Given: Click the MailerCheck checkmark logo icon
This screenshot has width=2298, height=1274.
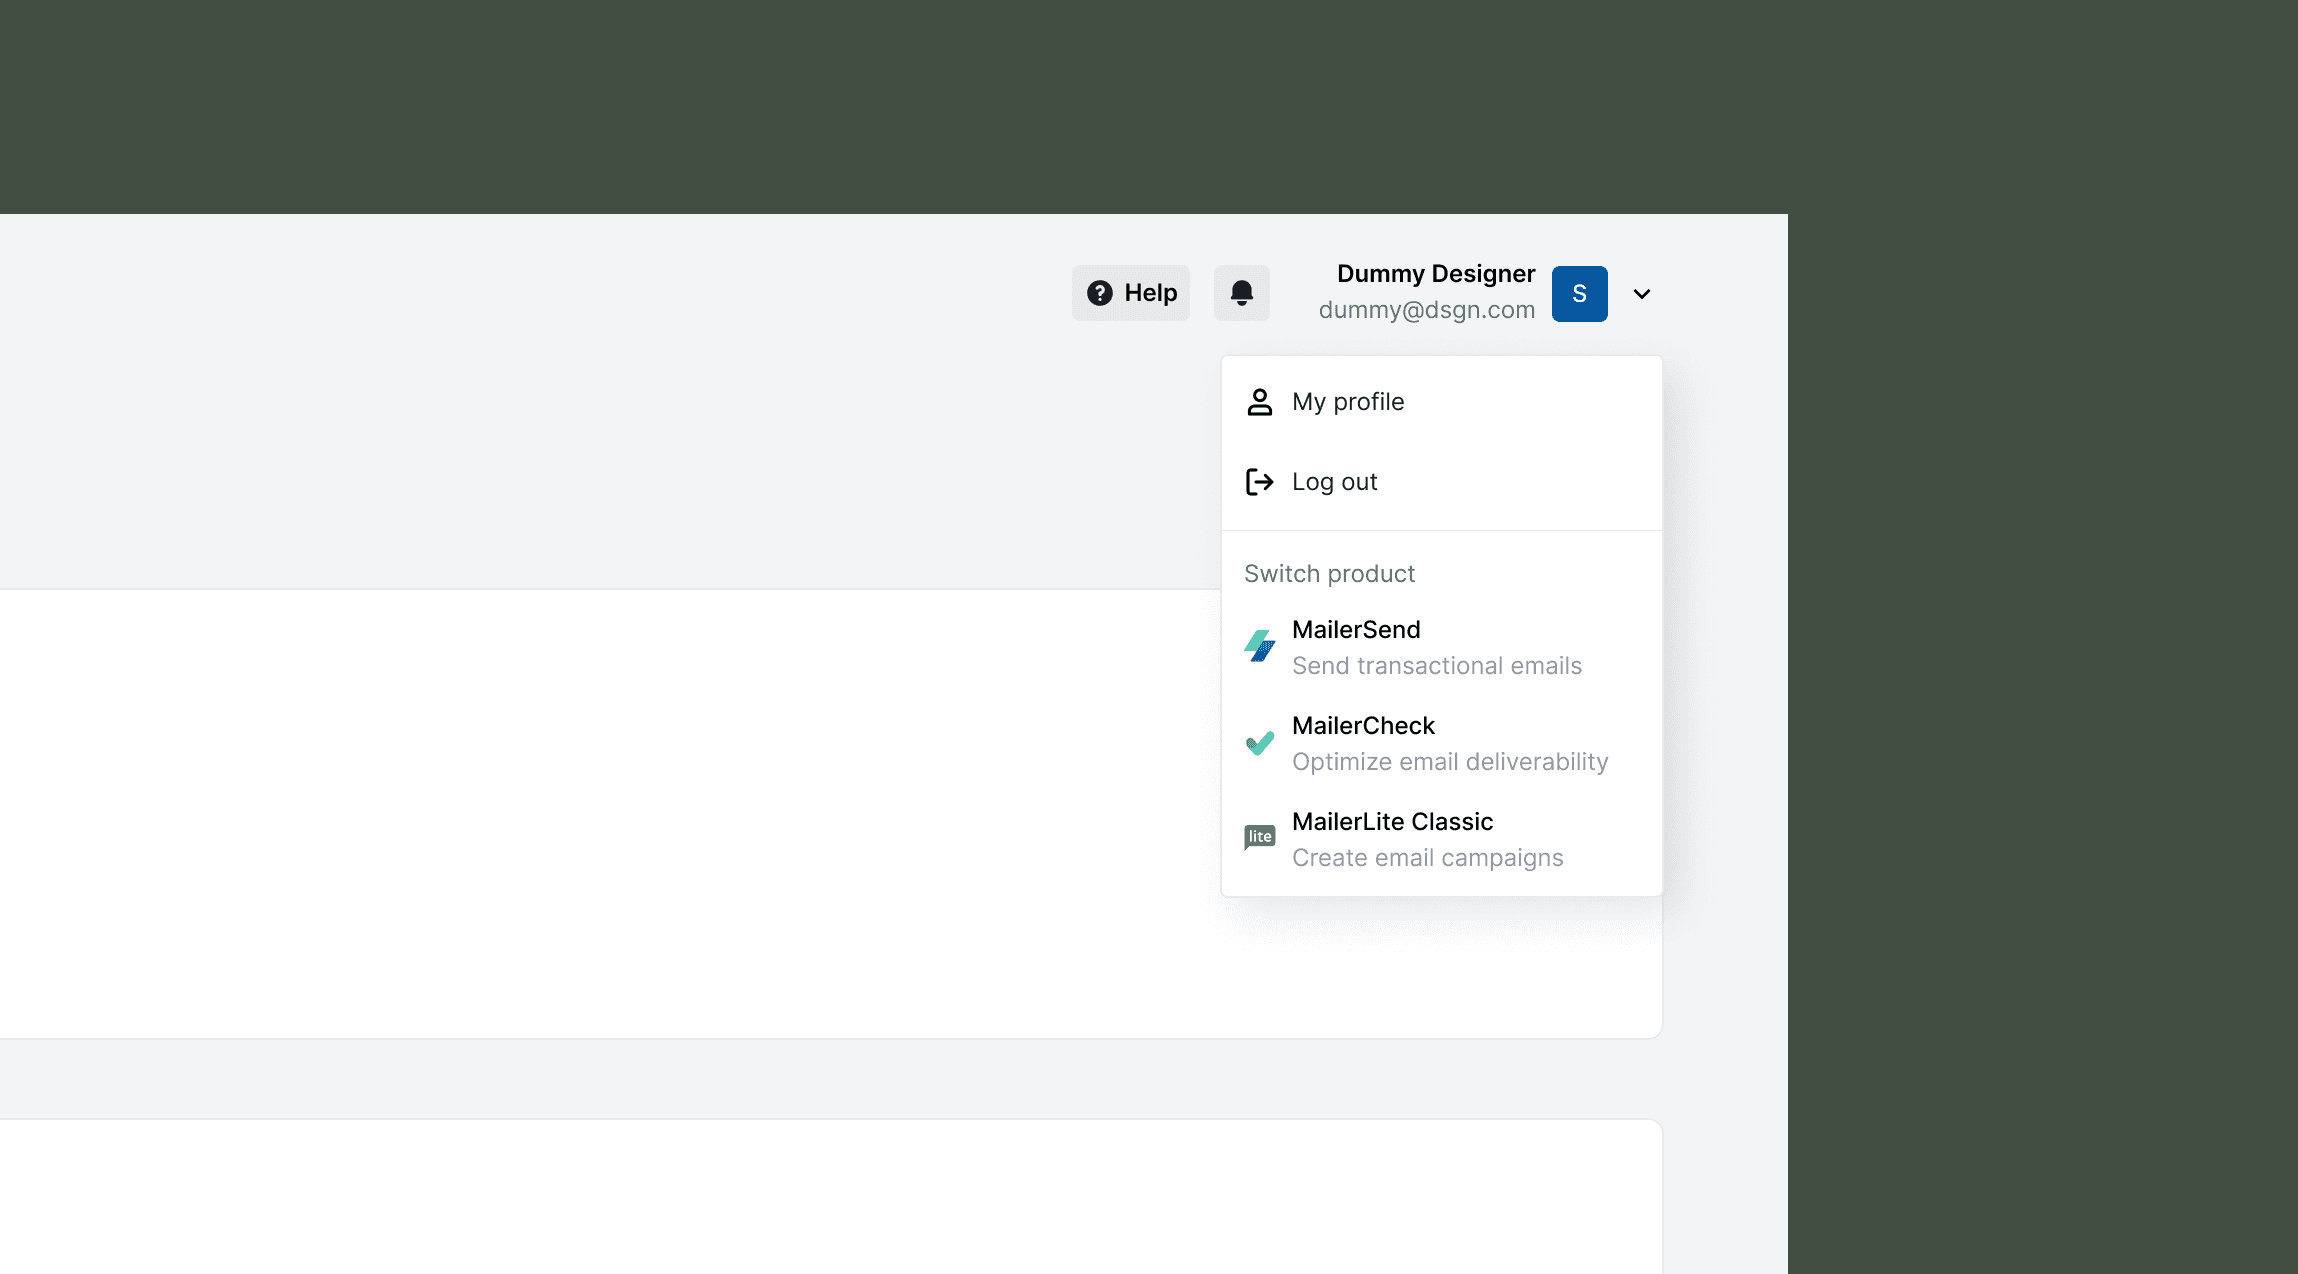Looking at the screenshot, I should [1259, 743].
